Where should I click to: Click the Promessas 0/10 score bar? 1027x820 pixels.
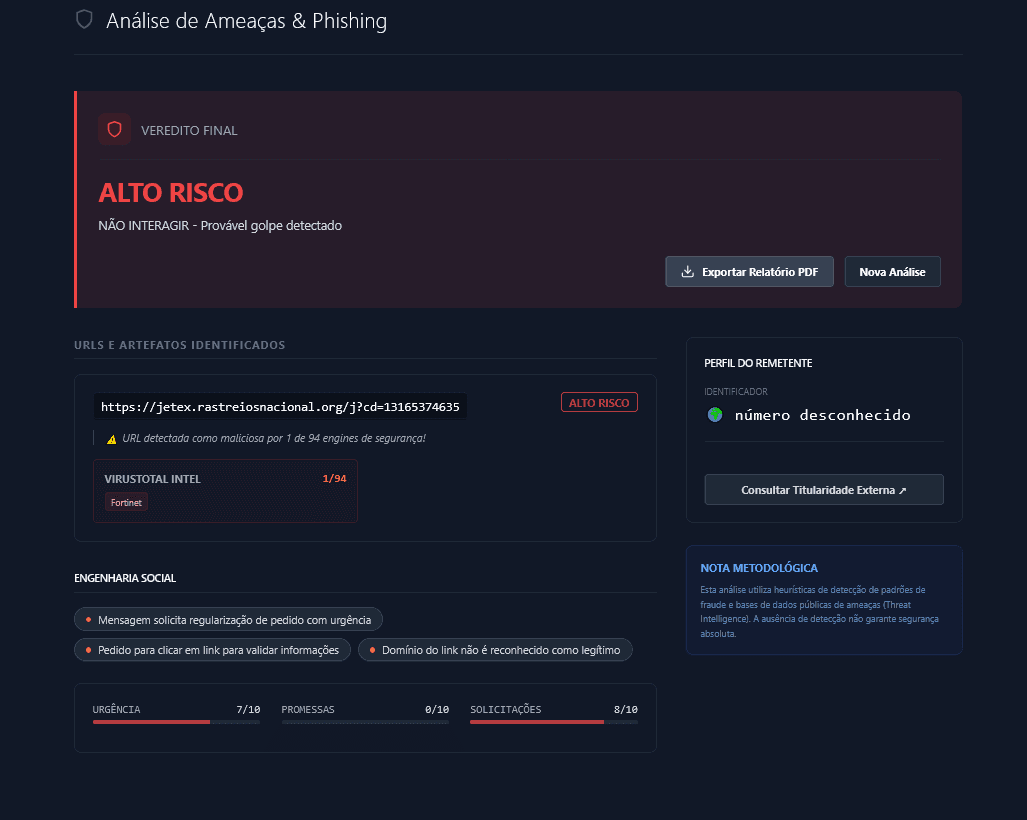(x=365, y=721)
